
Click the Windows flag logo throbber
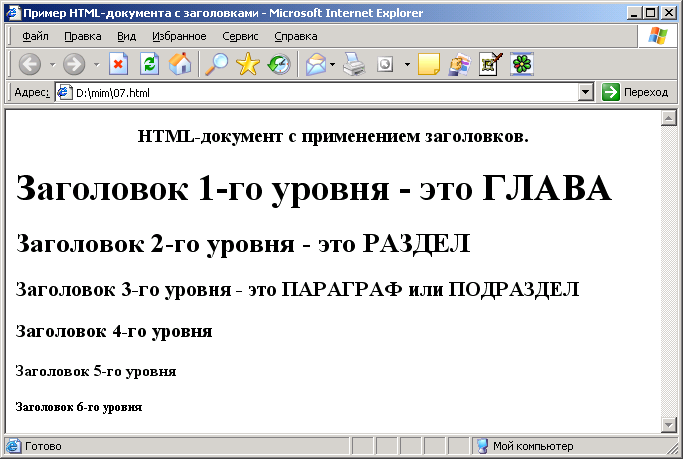(x=658, y=36)
